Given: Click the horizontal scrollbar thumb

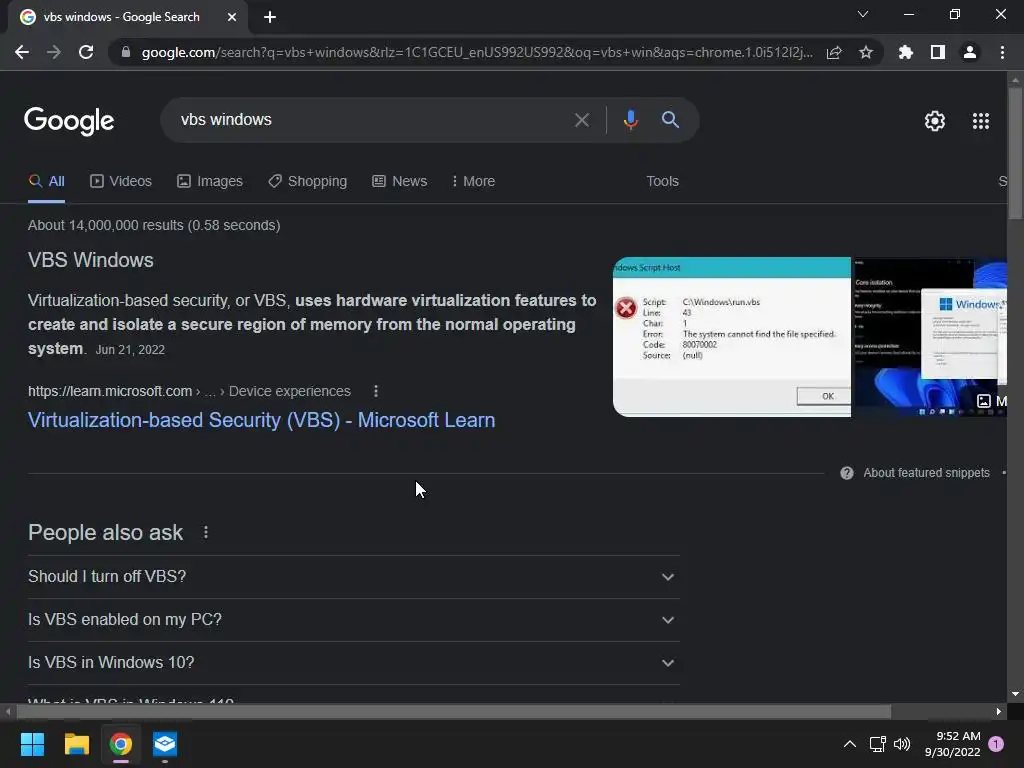Looking at the screenshot, I should (x=453, y=712).
